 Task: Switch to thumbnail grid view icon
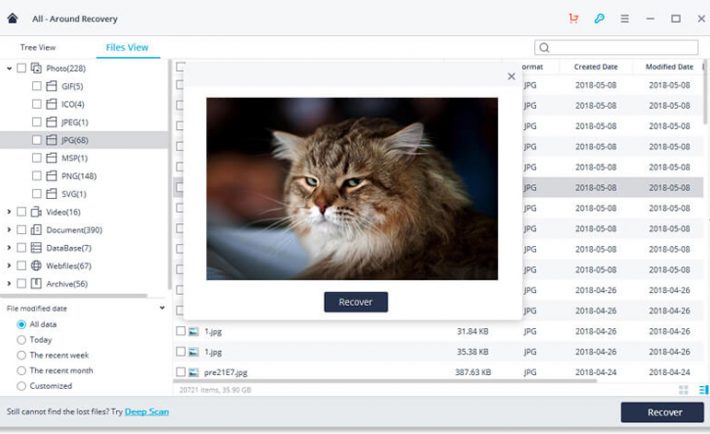pyautogui.click(x=683, y=390)
